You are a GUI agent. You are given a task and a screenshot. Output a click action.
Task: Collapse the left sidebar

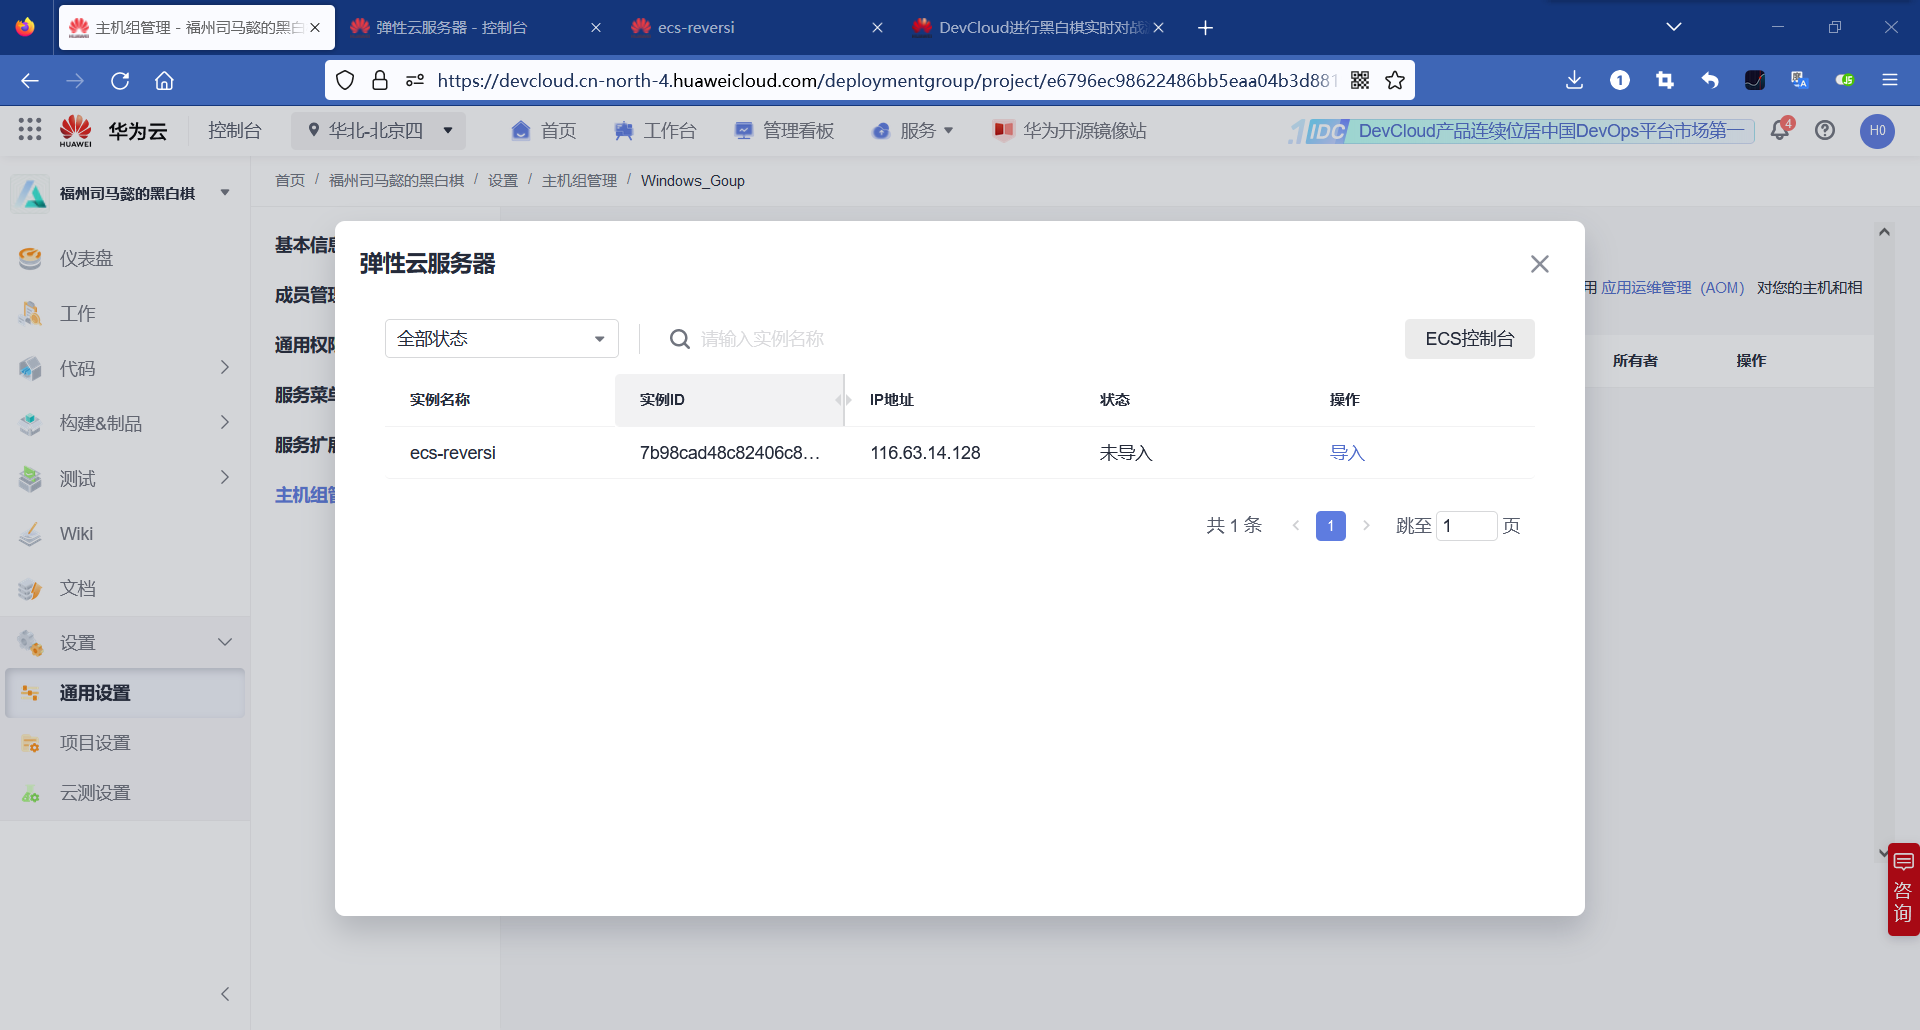pyautogui.click(x=225, y=994)
